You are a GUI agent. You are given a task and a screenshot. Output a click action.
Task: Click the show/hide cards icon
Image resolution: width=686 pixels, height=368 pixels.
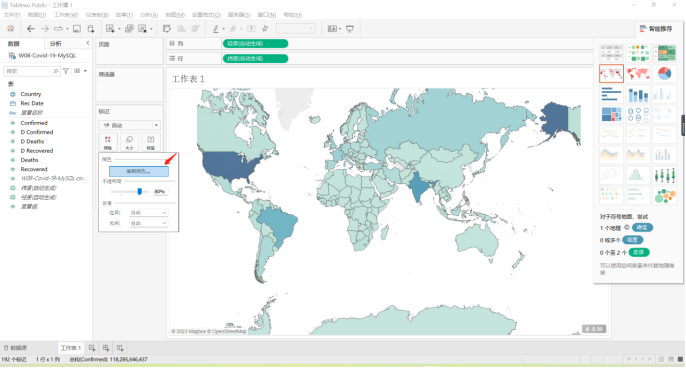point(332,29)
